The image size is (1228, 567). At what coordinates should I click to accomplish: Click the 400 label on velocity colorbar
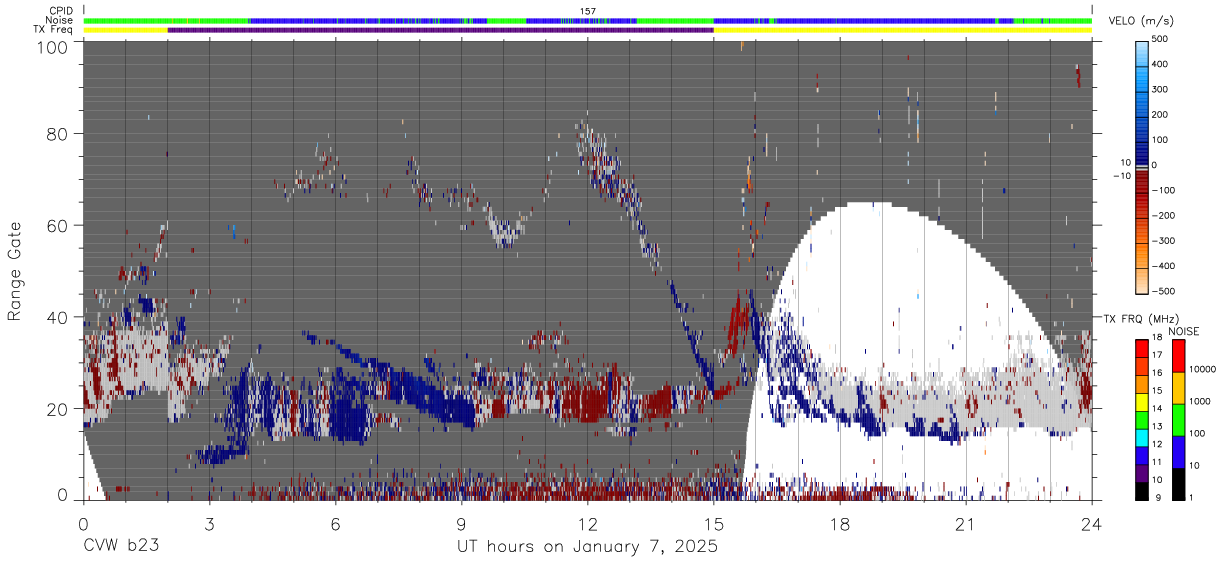pyautogui.click(x=1162, y=64)
